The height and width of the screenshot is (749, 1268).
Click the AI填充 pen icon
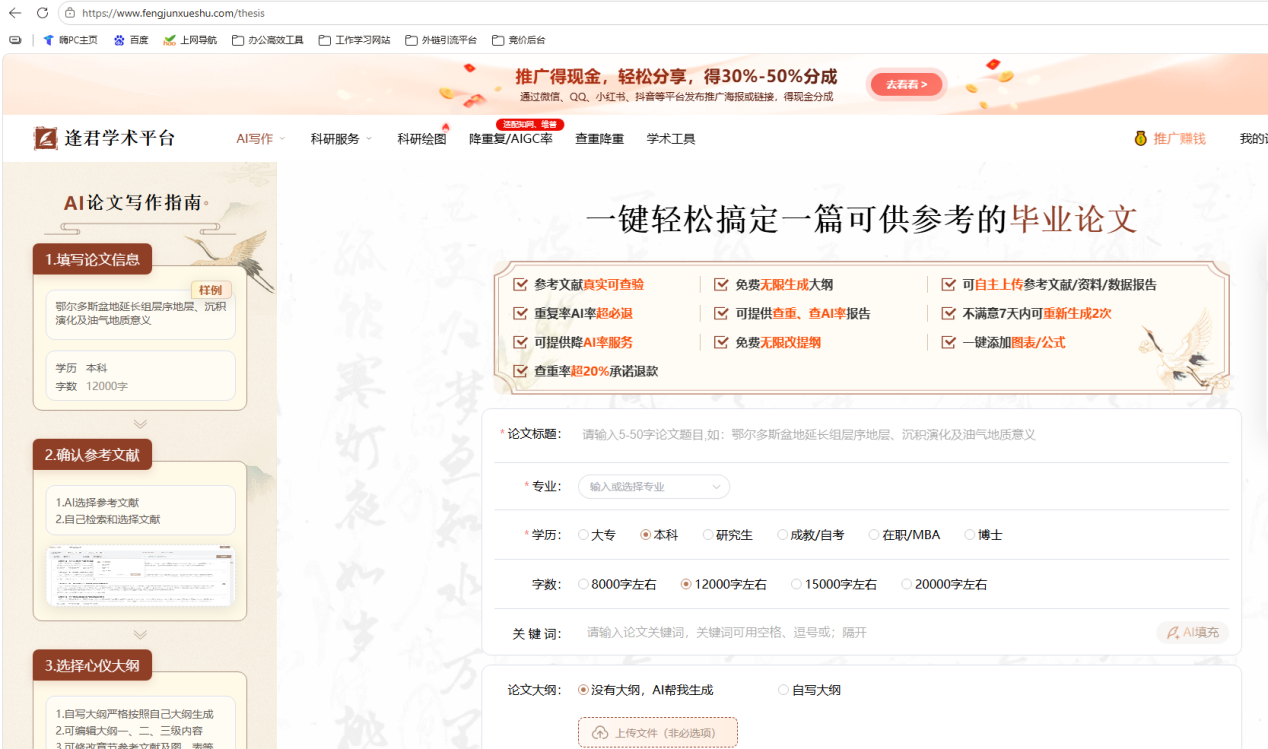click(1173, 633)
